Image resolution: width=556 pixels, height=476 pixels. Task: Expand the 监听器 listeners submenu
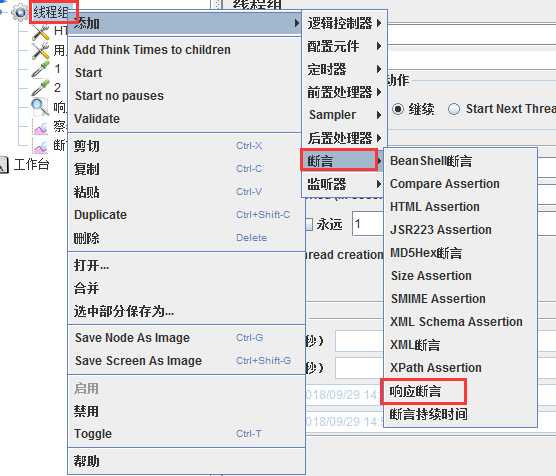[x=343, y=184]
